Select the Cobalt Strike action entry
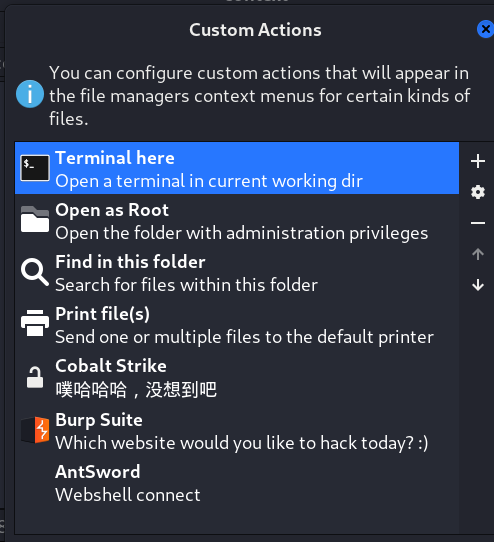Viewport: 494px width, 542px height. (237, 377)
